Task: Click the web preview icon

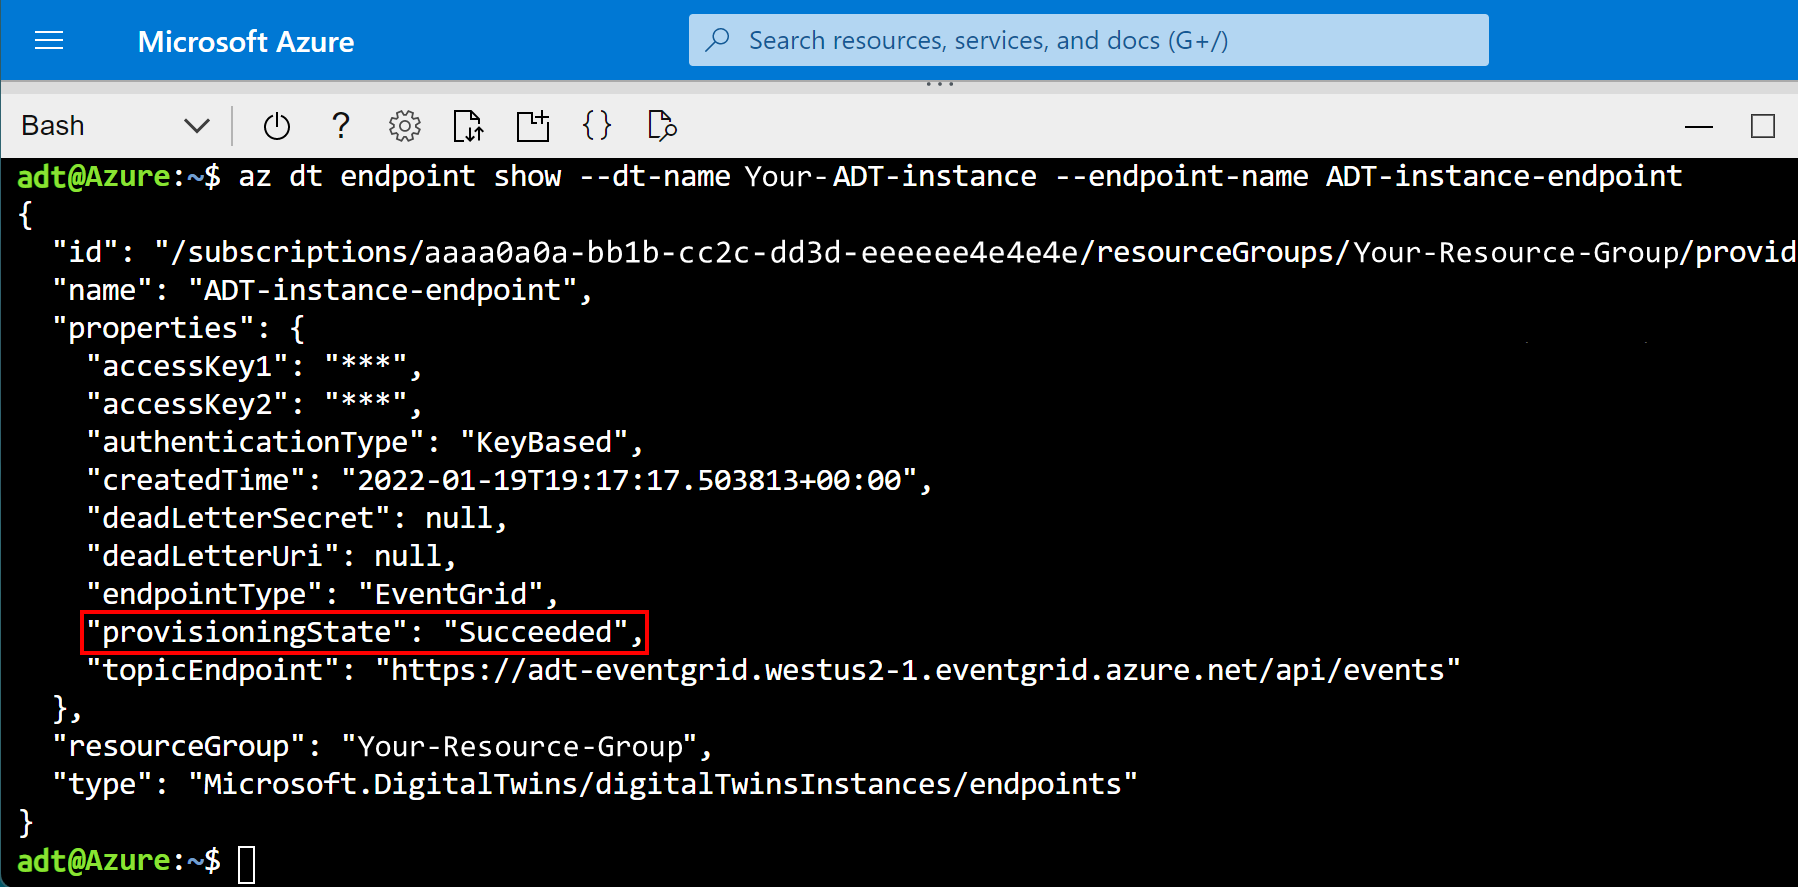Action: pos(662,126)
